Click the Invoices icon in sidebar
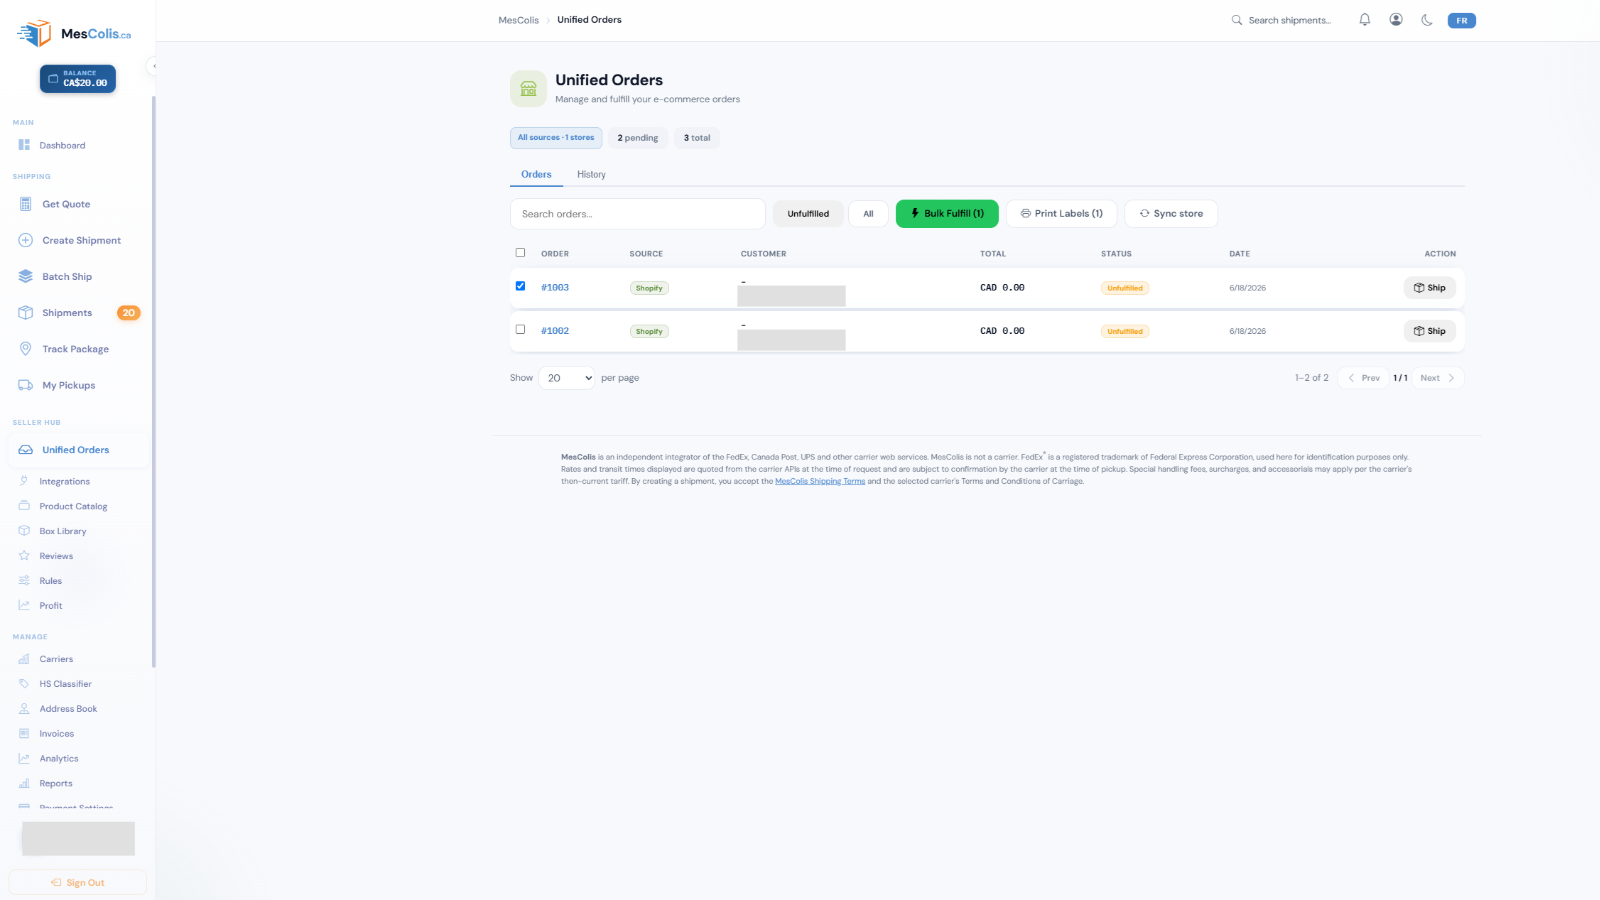The image size is (1600, 900). coord(24,734)
